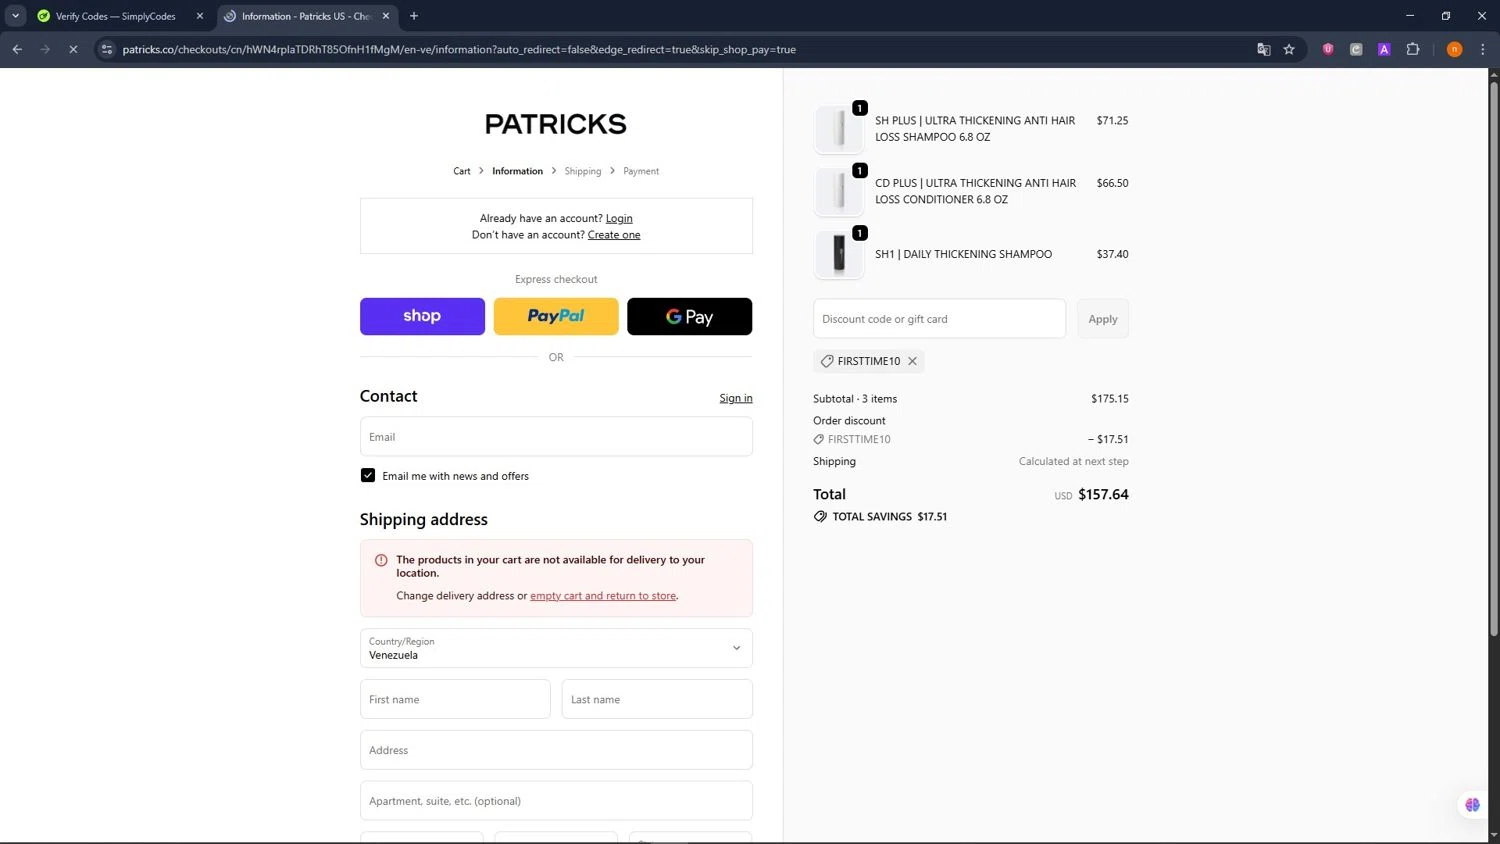This screenshot has height=844, width=1500.
Task: Open the Chrome profile avatar
Action: point(1455,49)
